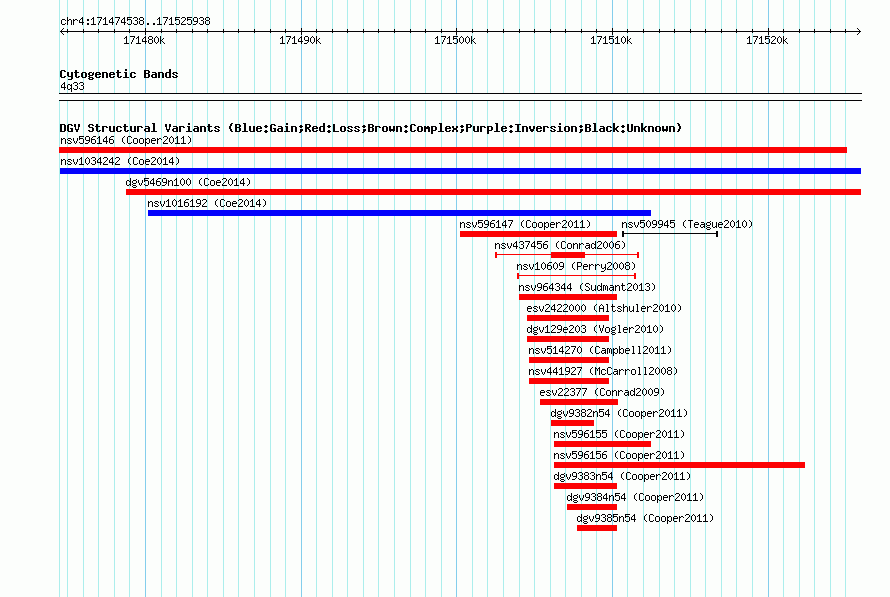Click the nsv441927 (McCarroll2008) label
This screenshot has height=597, width=890.
tap(603, 371)
